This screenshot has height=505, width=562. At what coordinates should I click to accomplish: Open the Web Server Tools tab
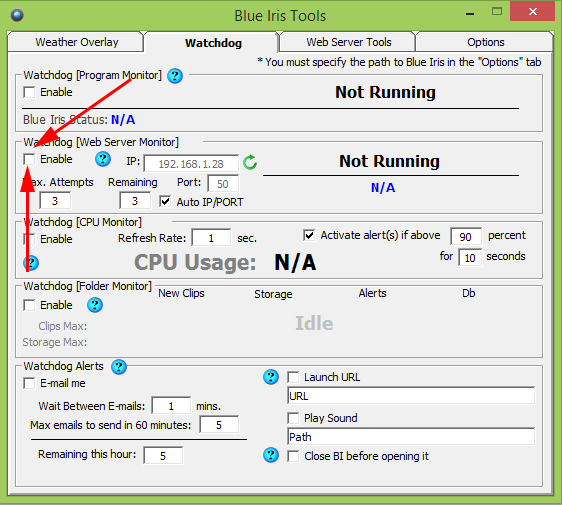tap(348, 42)
